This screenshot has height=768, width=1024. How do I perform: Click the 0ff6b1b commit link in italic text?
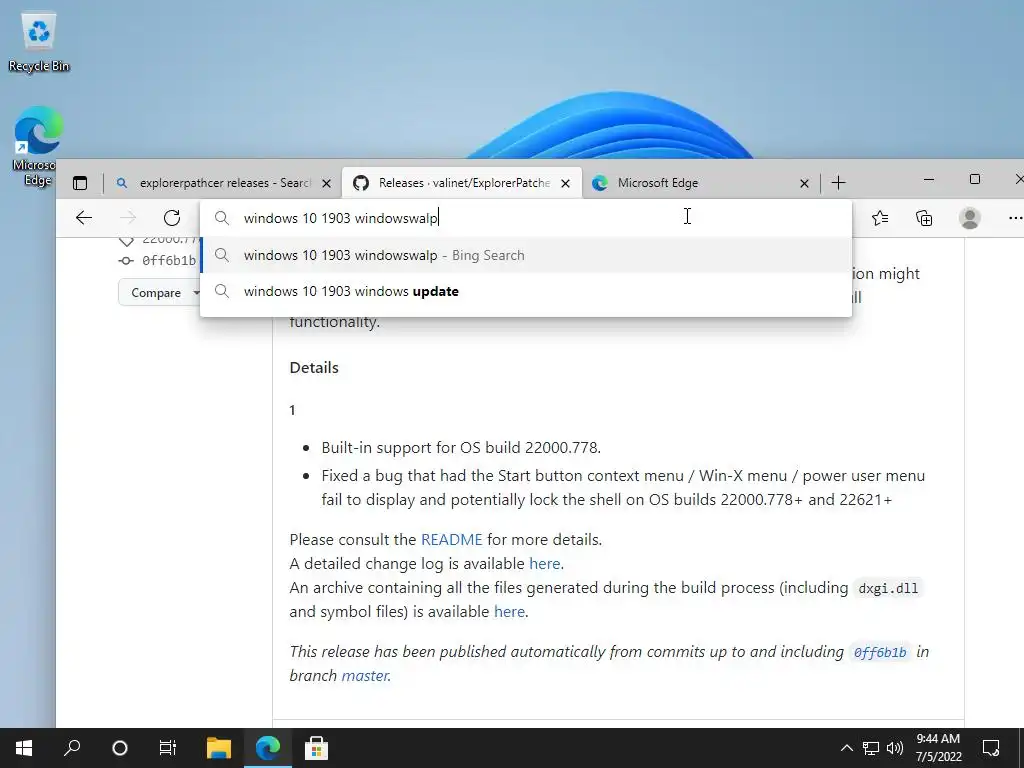tap(880, 652)
